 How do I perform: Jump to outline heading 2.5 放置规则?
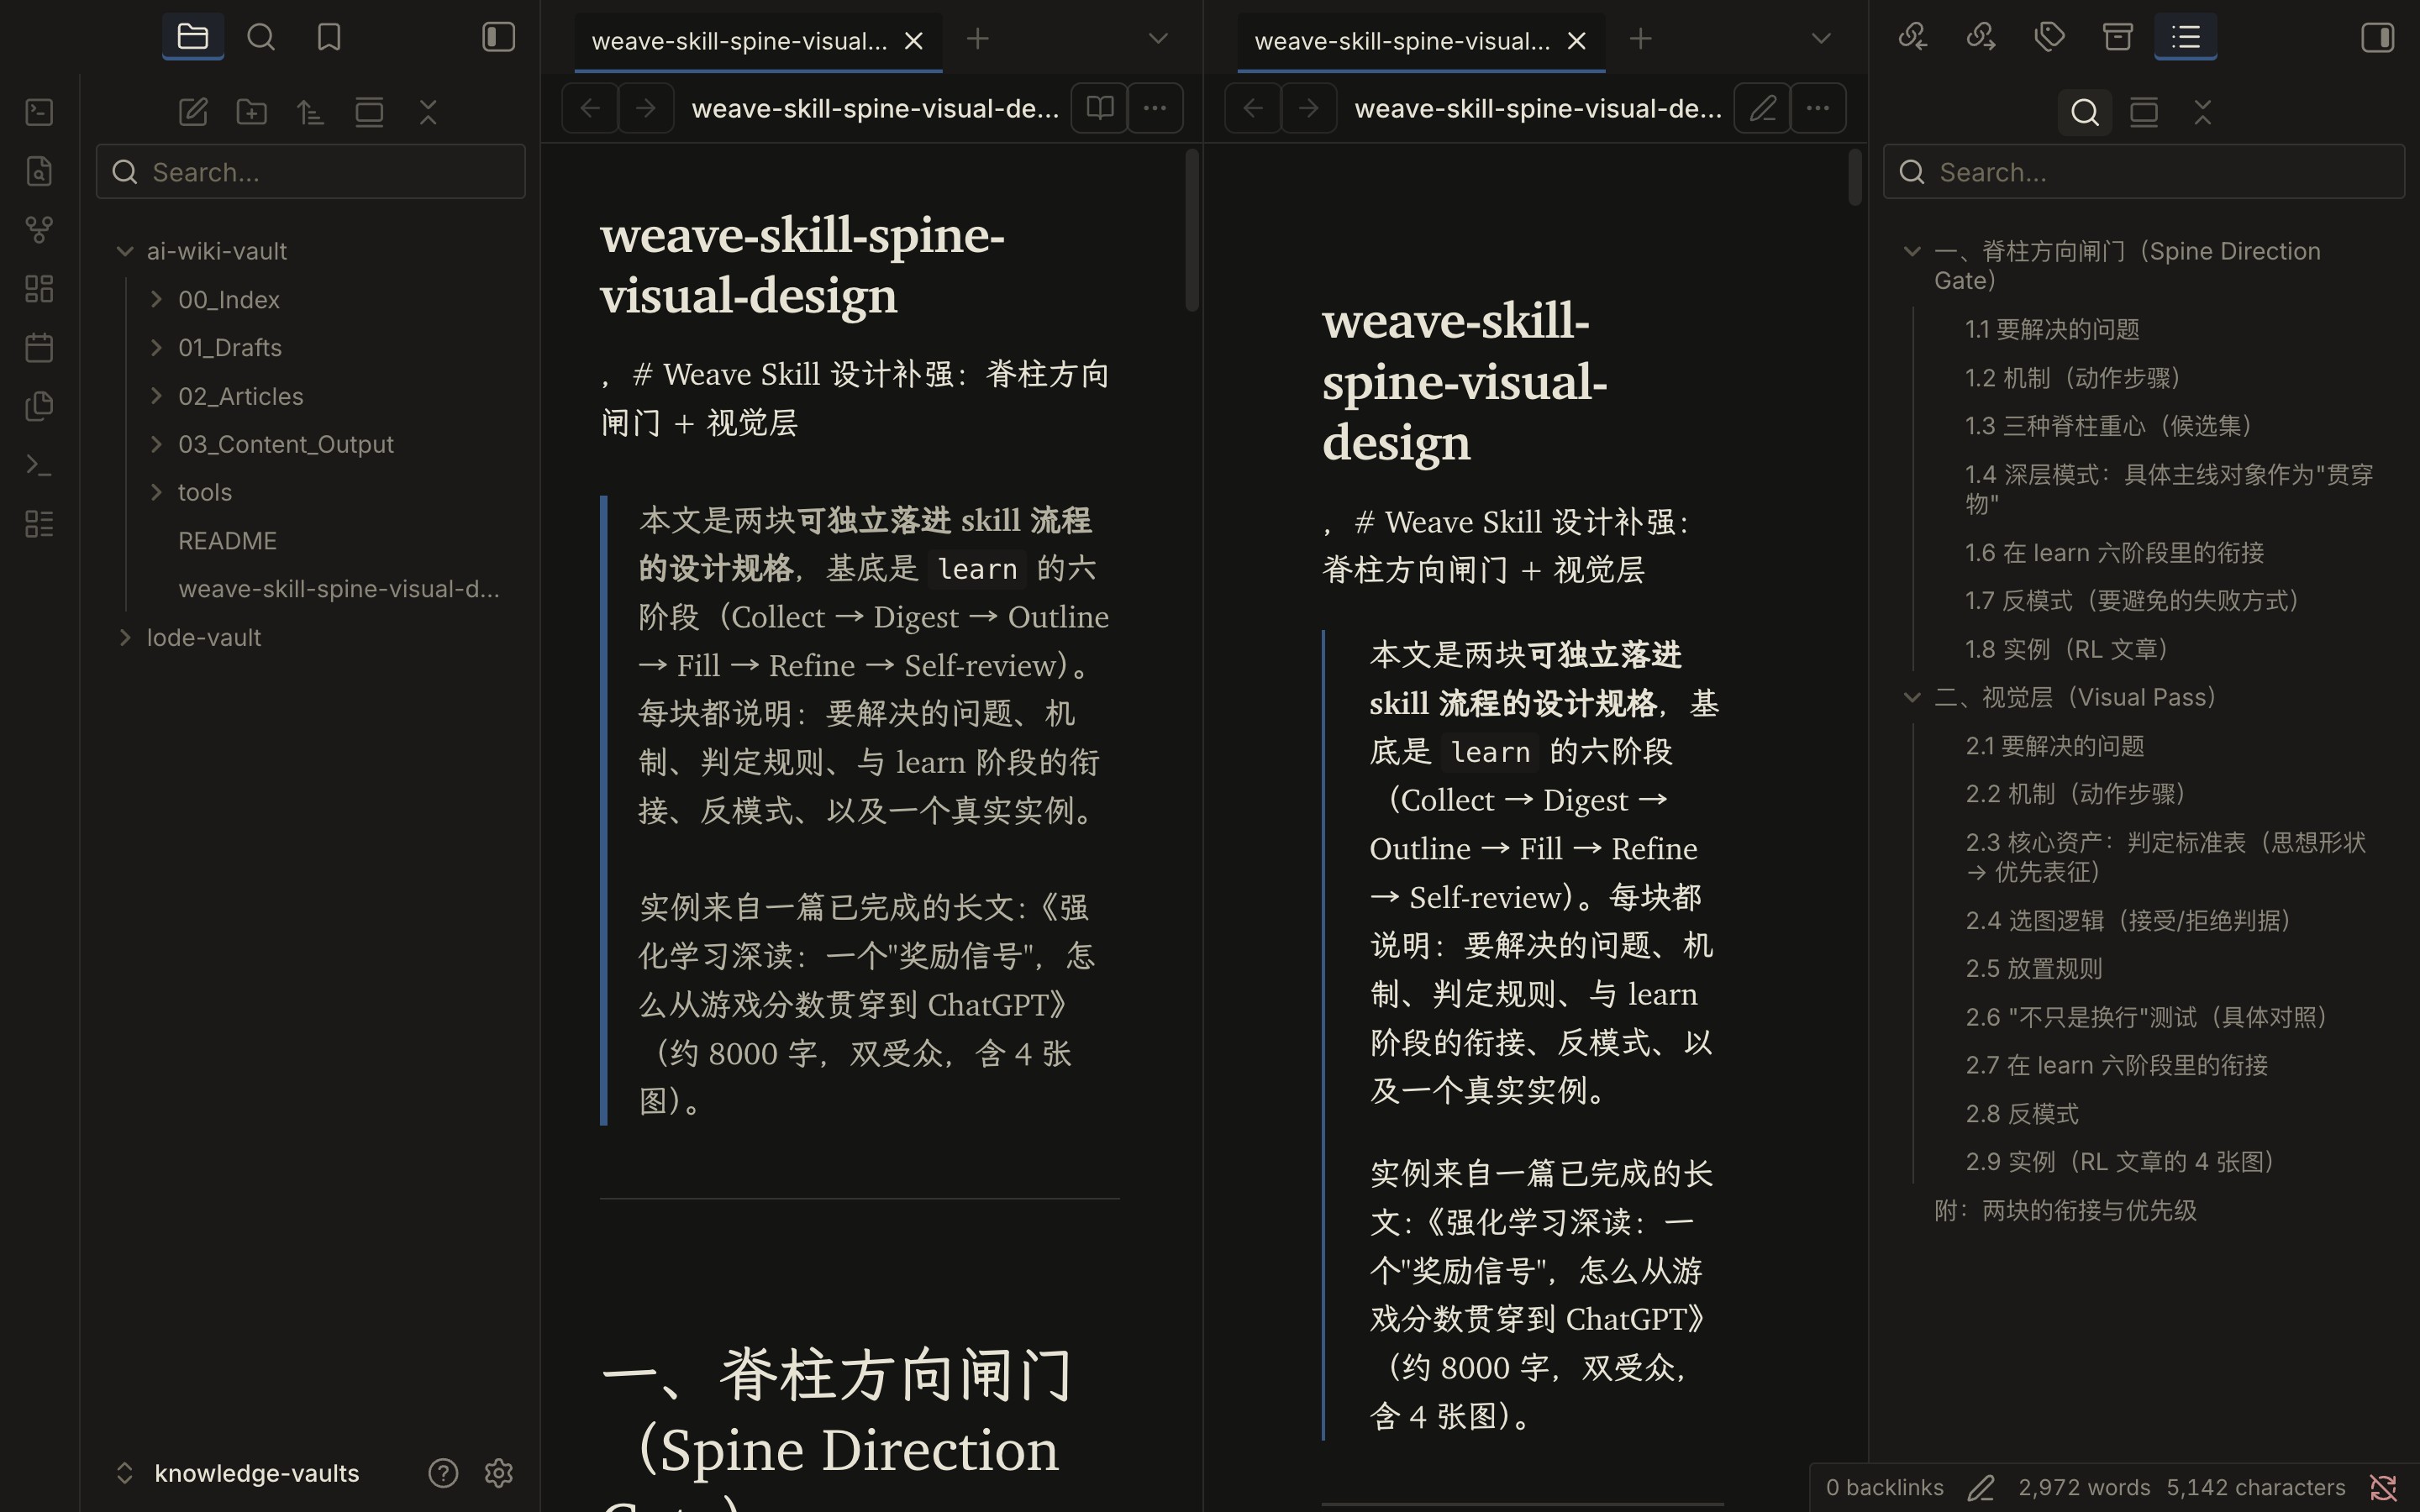pyautogui.click(x=2034, y=969)
